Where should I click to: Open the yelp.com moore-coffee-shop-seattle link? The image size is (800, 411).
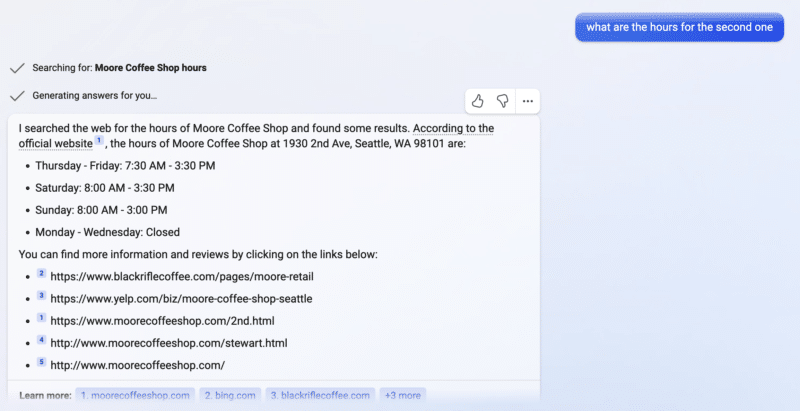click(181, 299)
